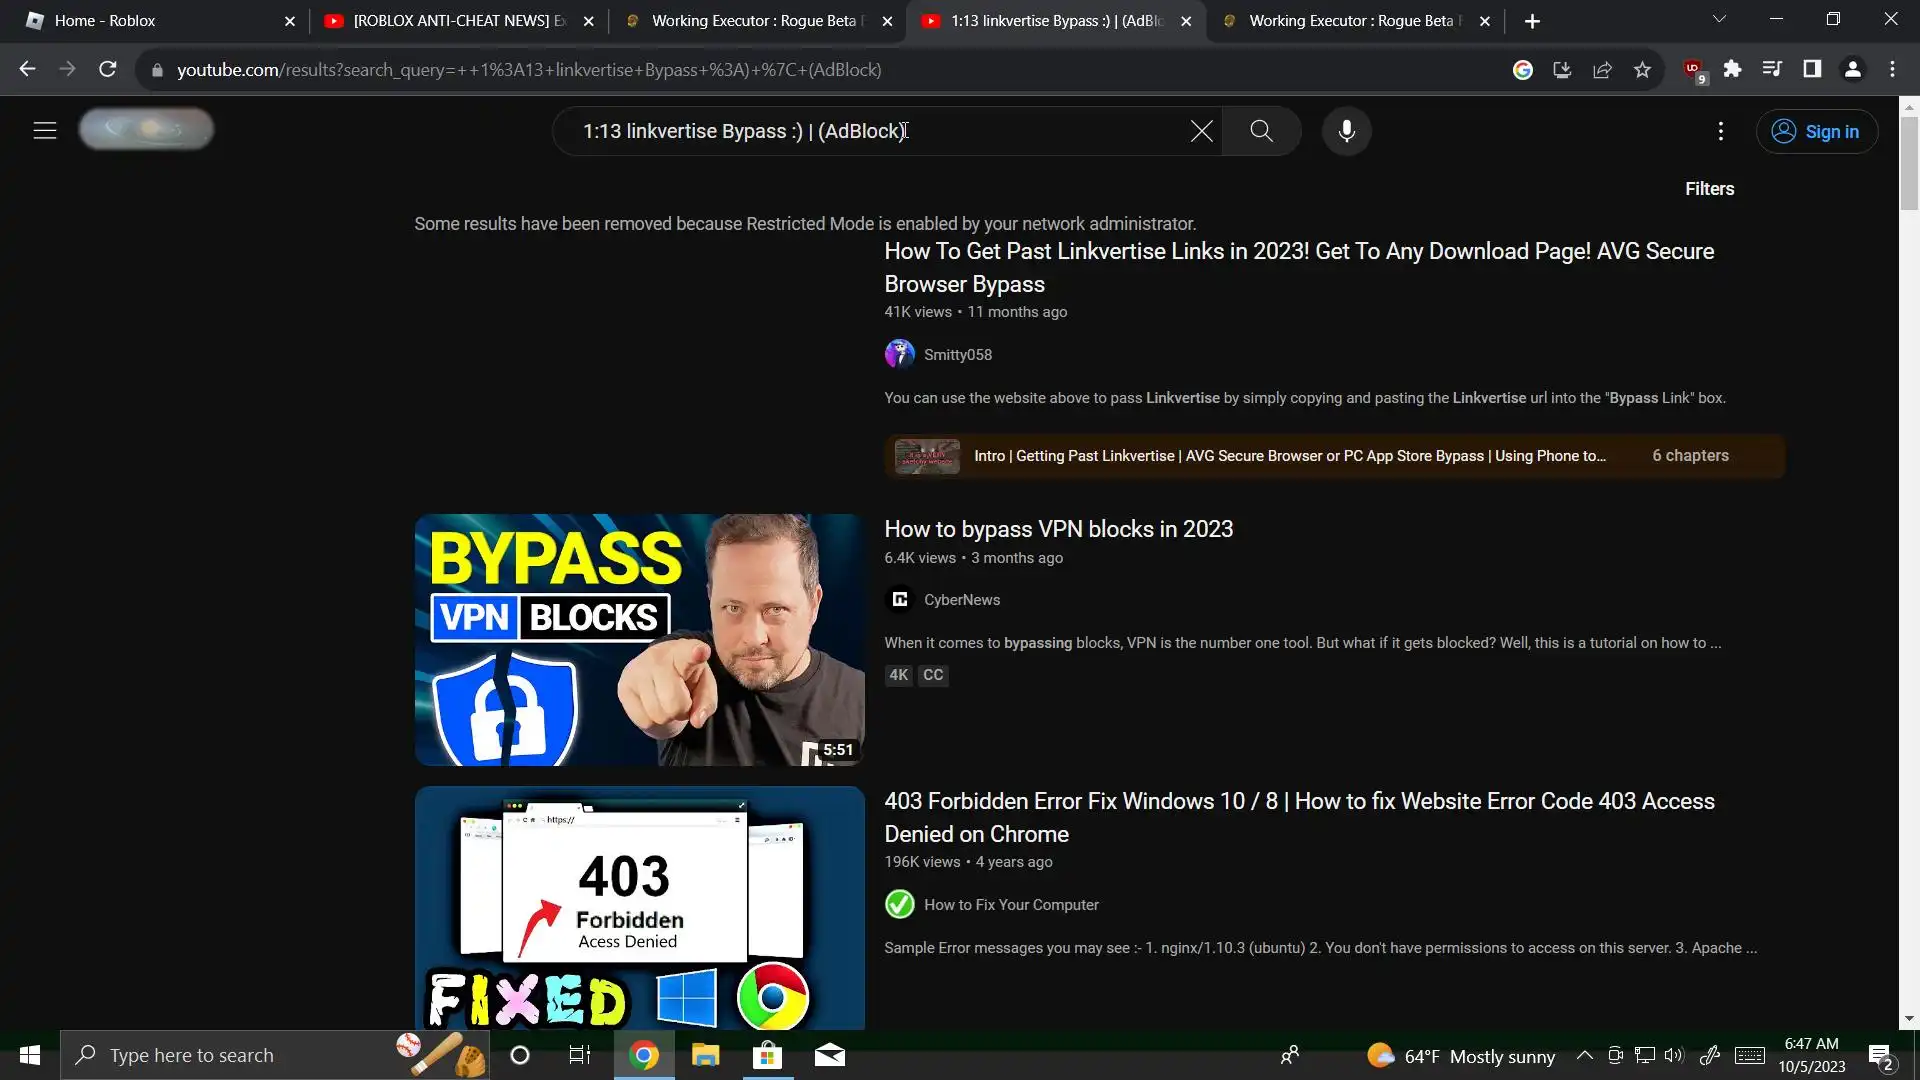Open How to bypass VPN blocks video title
Screen dimensions: 1920x1080
click(1058, 529)
